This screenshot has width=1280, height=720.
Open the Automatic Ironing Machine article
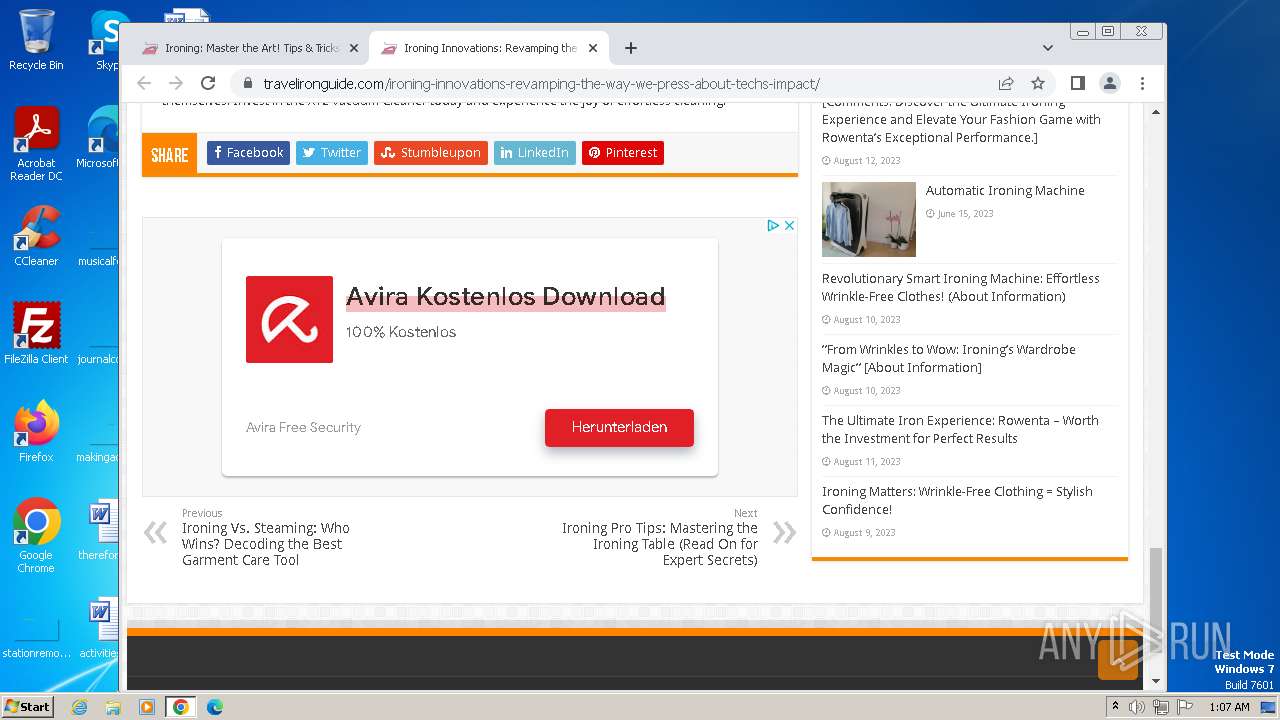[1005, 190]
